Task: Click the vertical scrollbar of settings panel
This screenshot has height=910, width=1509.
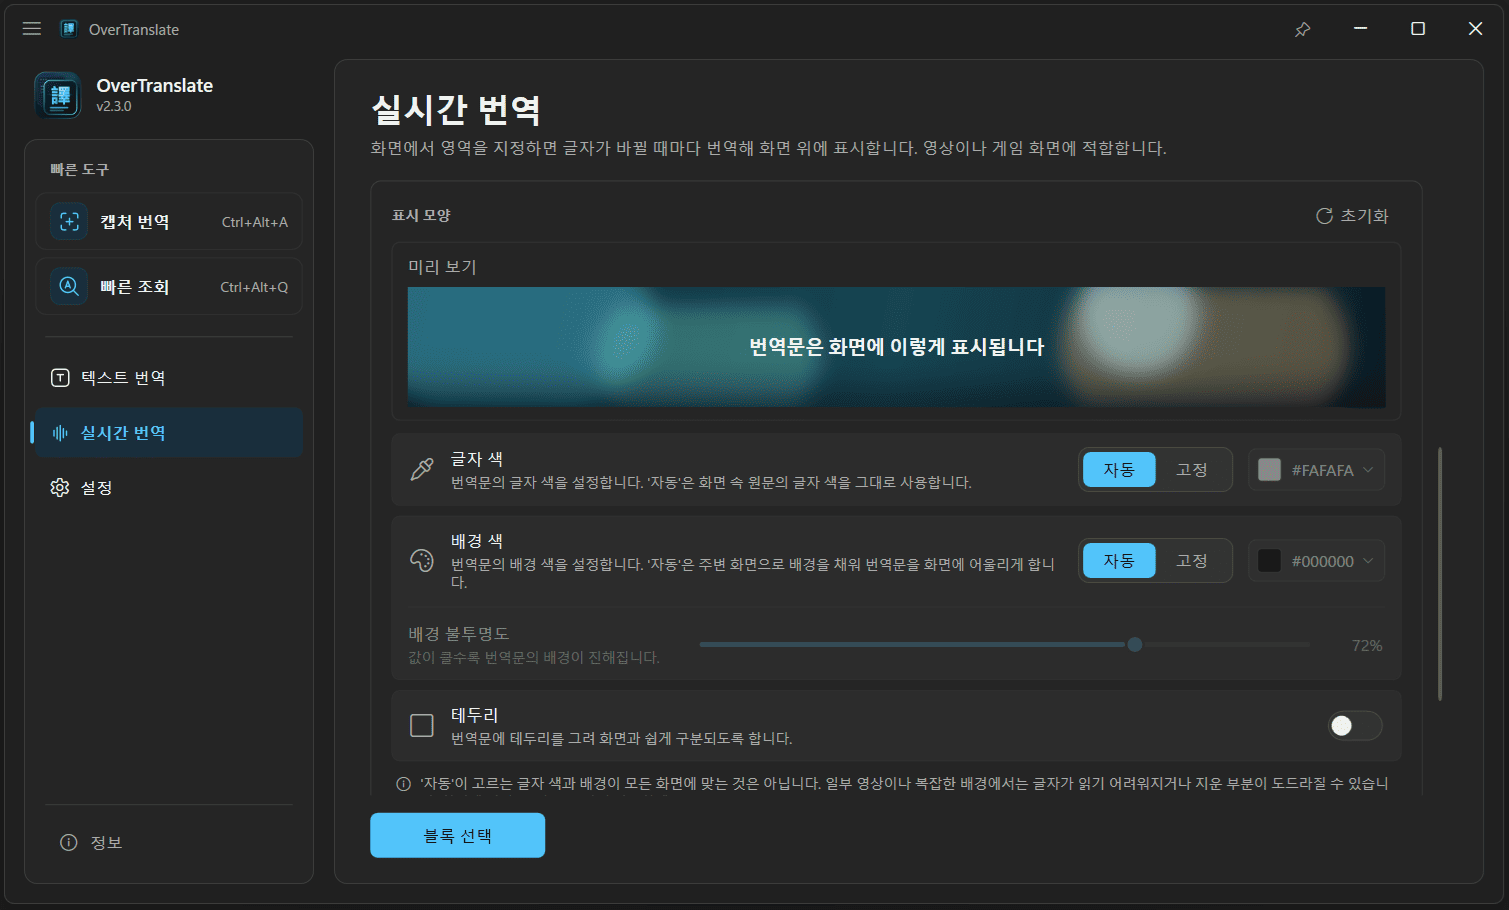Action: 1440,574
